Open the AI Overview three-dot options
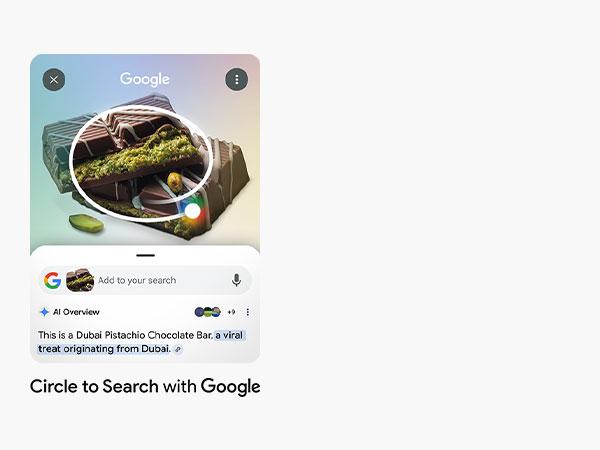The height and width of the screenshot is (450, 600). click(x=248, y=312)
